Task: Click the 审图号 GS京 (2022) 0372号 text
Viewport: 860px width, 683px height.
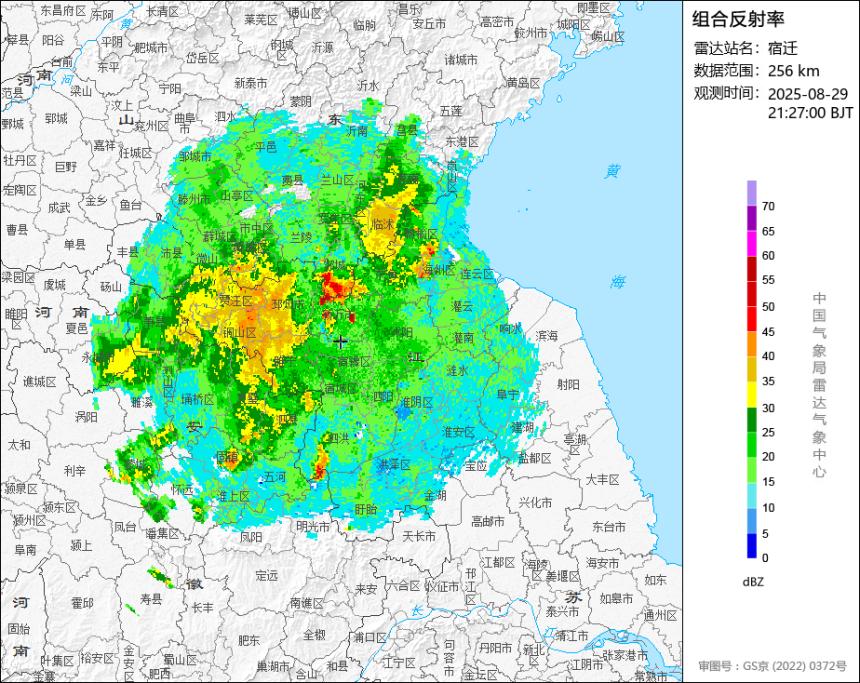Action: [x=772, y=666]
